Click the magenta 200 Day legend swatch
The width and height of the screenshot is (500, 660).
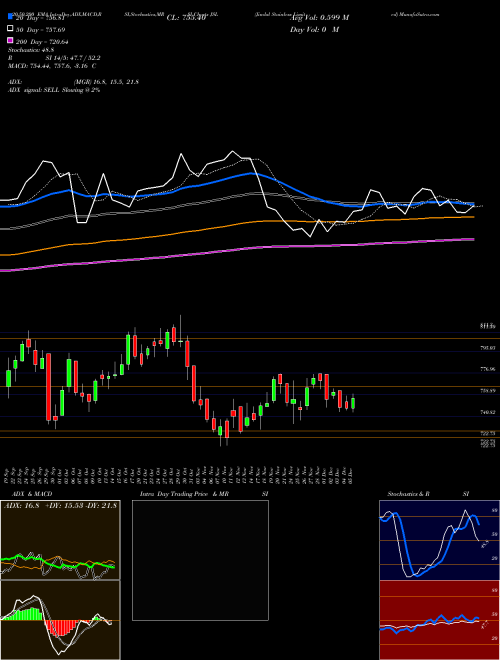click(x=10, y=41)
